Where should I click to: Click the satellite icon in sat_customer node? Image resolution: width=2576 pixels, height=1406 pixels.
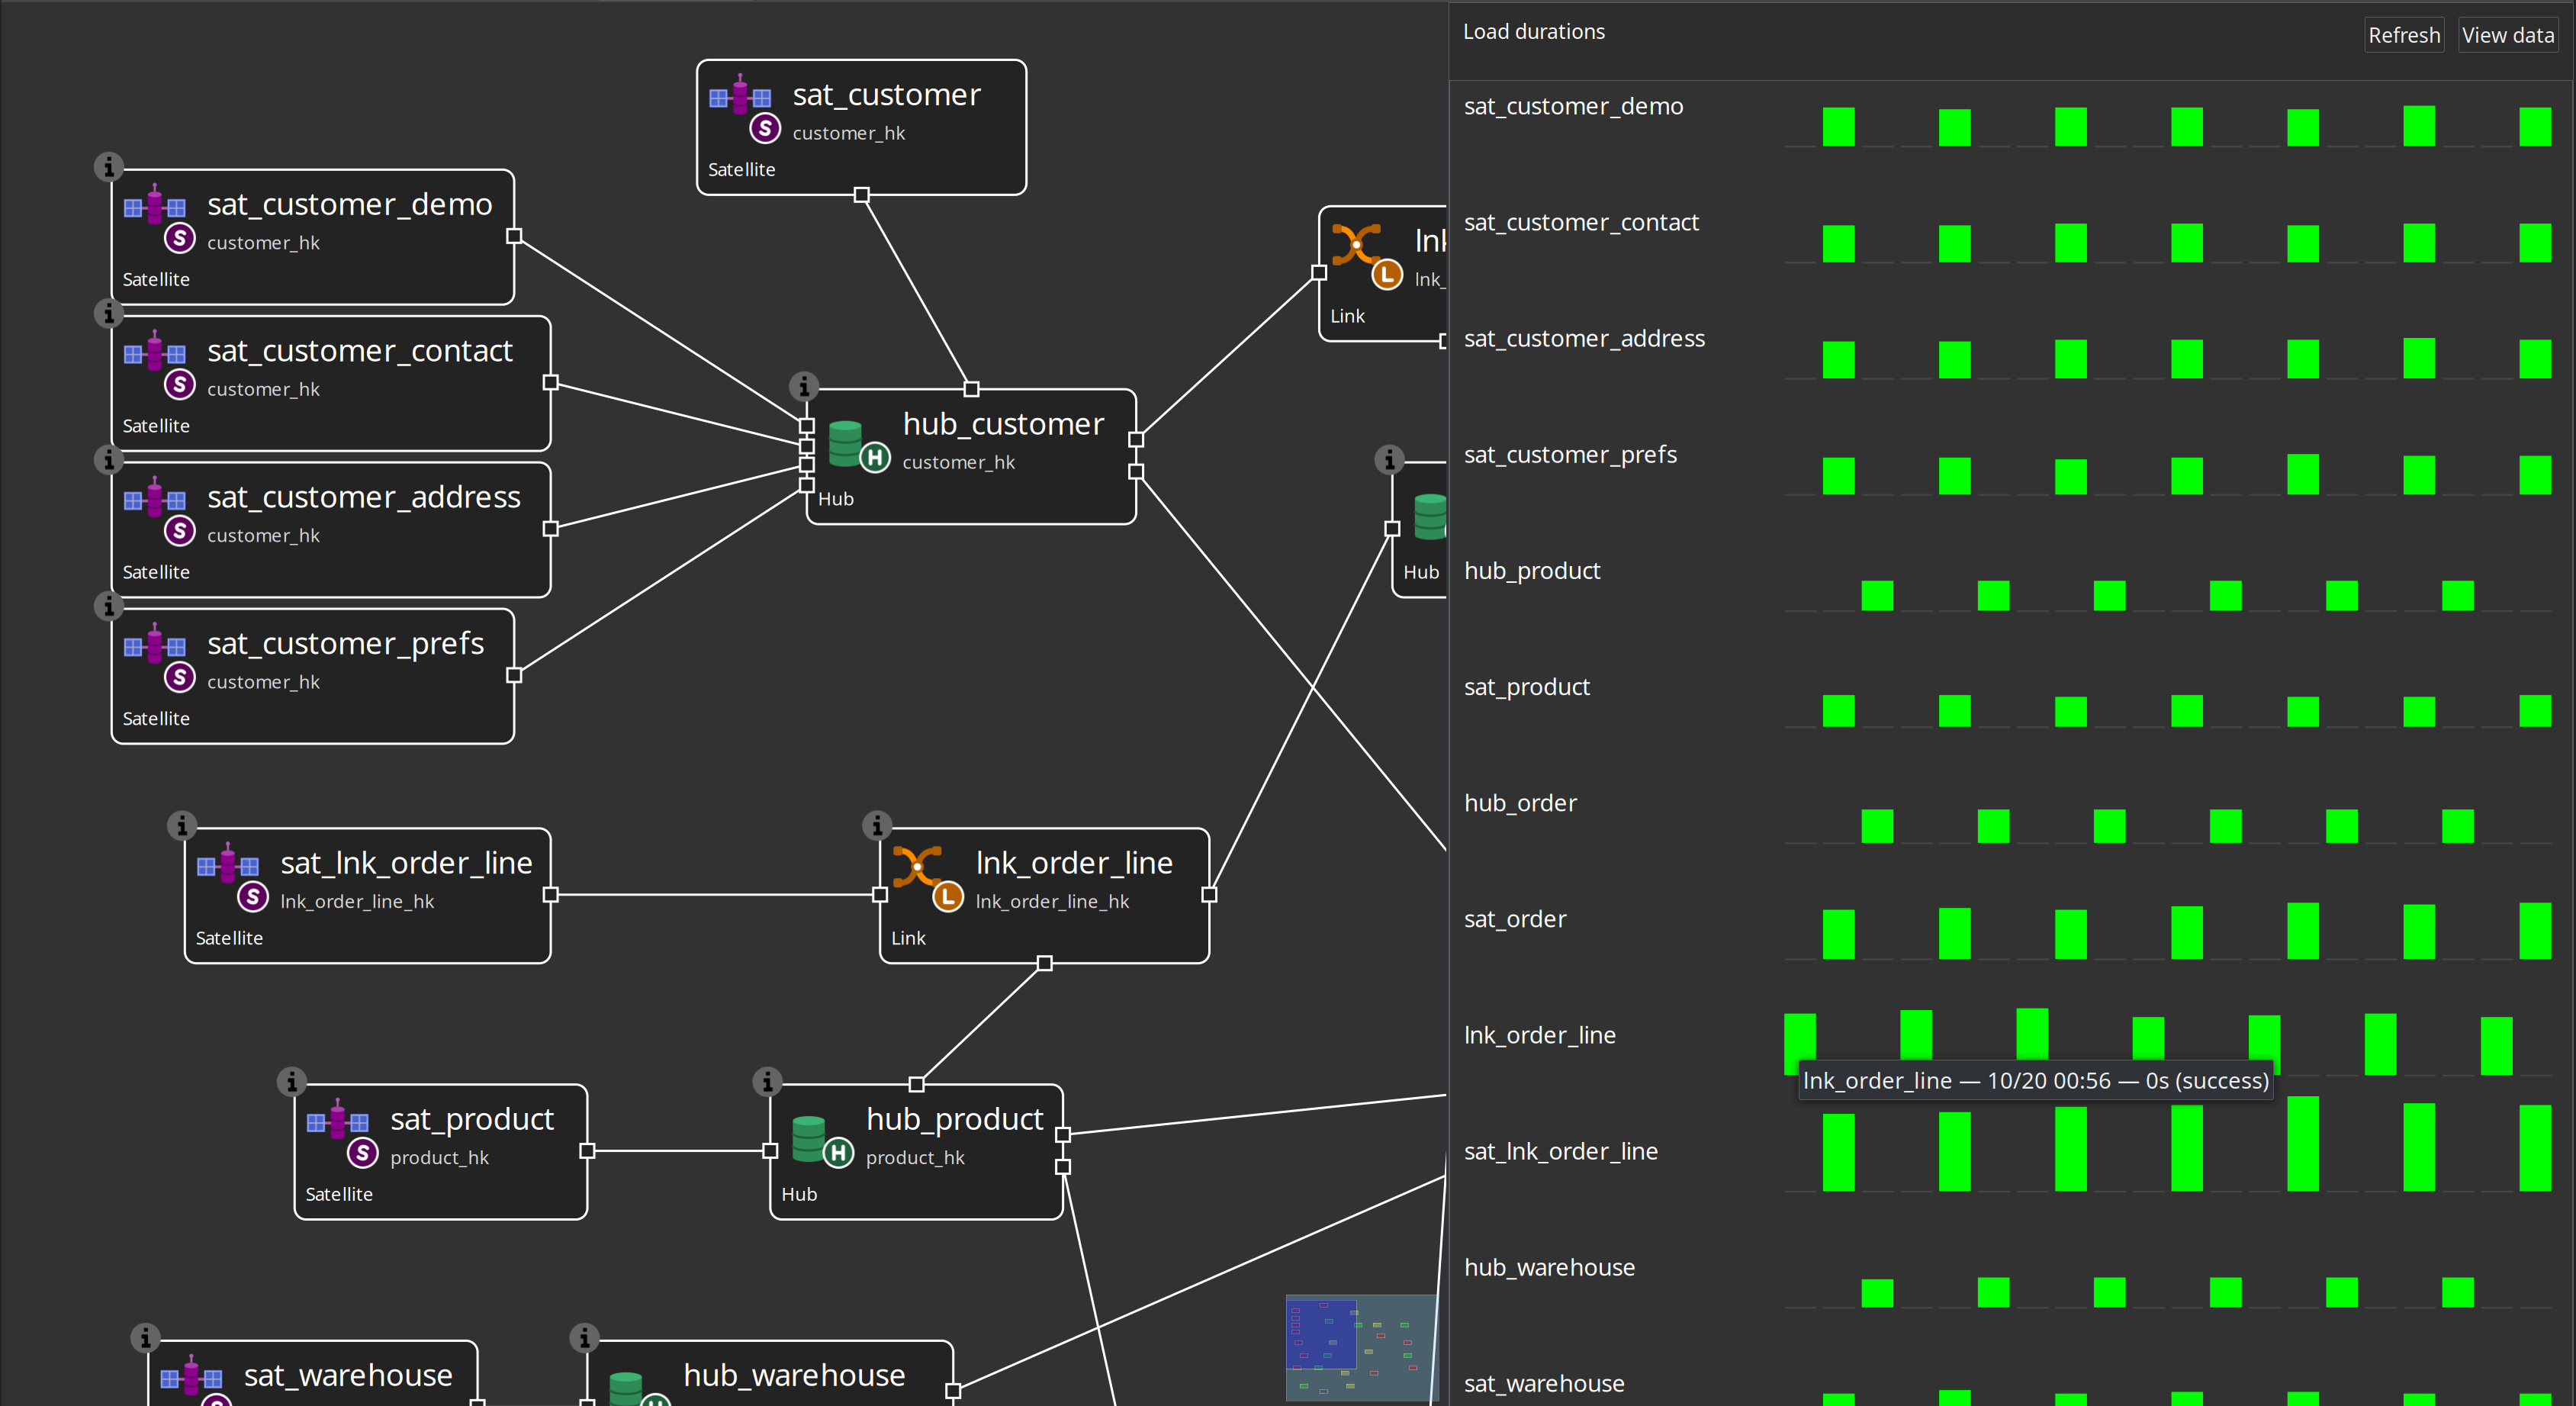coord(740,96)
